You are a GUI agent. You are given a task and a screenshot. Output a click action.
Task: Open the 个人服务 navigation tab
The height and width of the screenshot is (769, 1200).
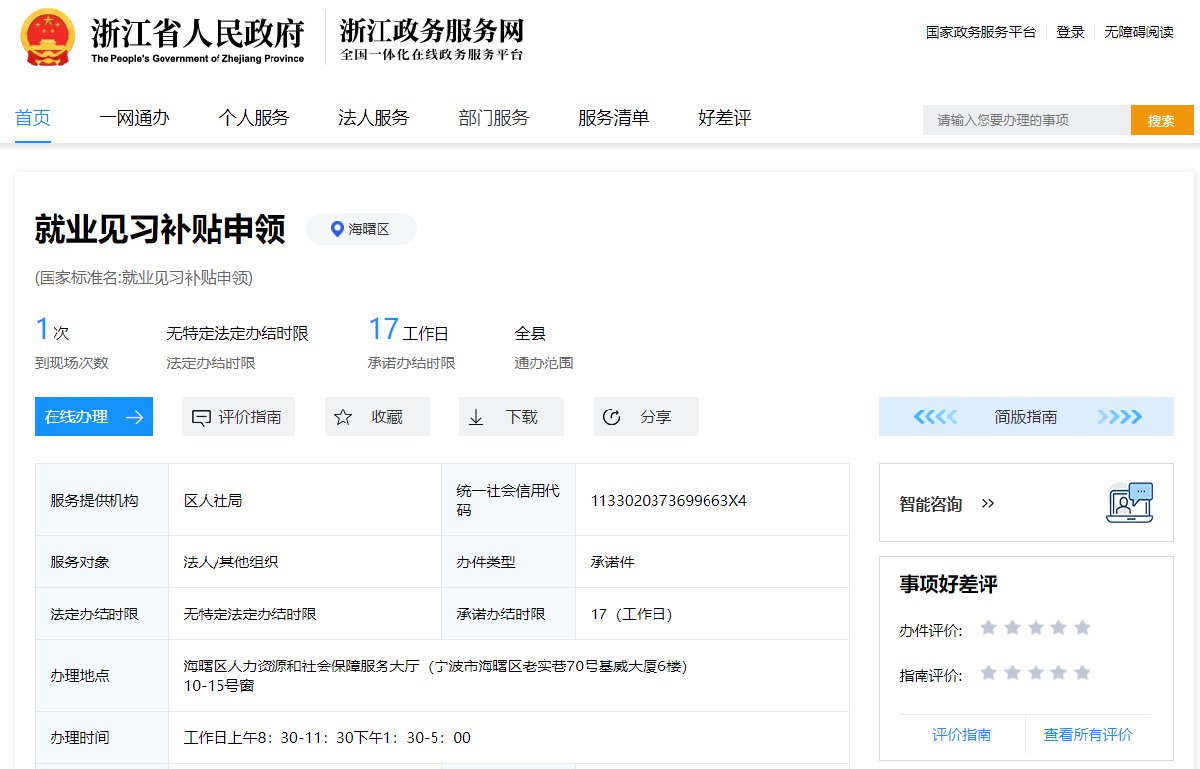pos(254,118)
